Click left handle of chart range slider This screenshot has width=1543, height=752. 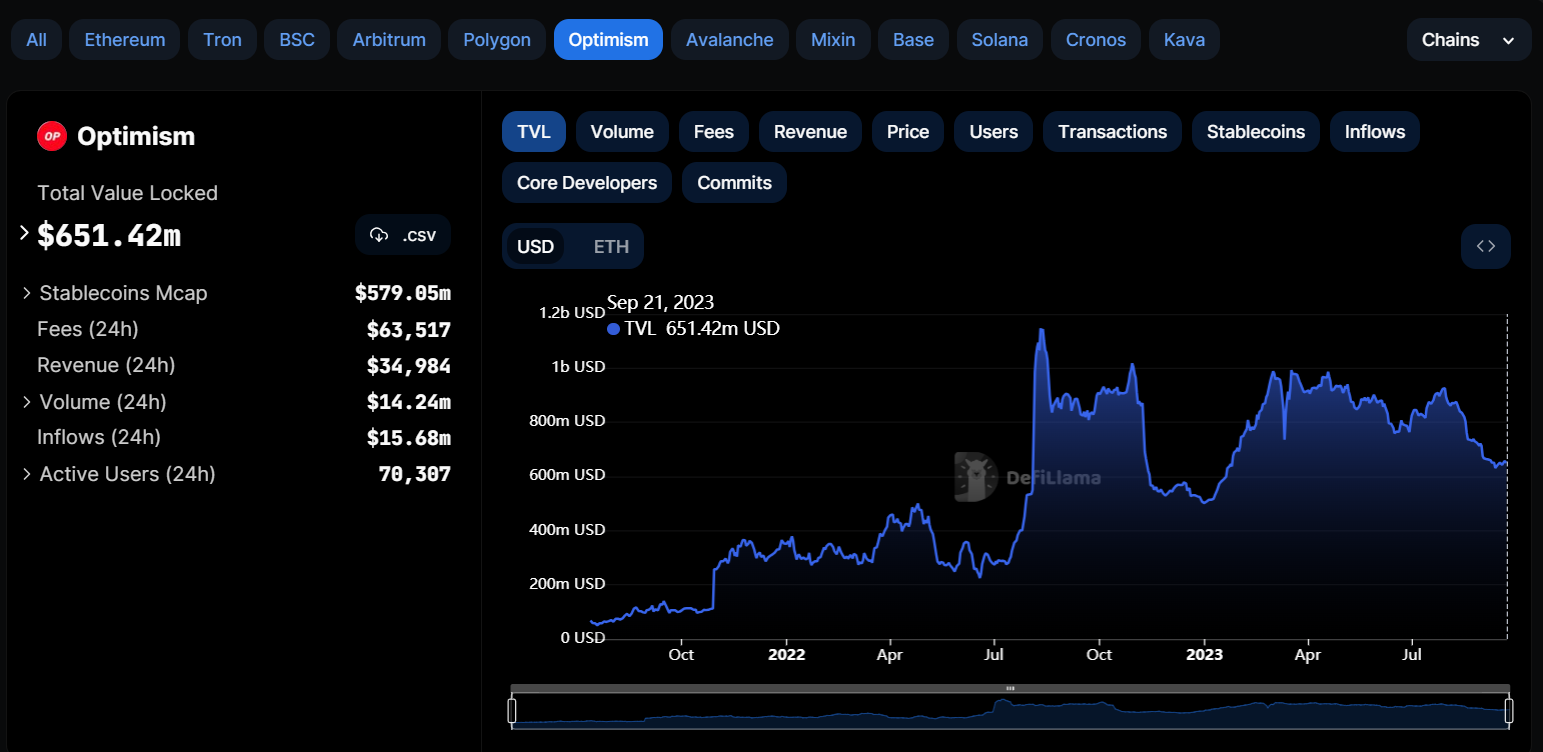pyautogui.click(x=512, y=711)
